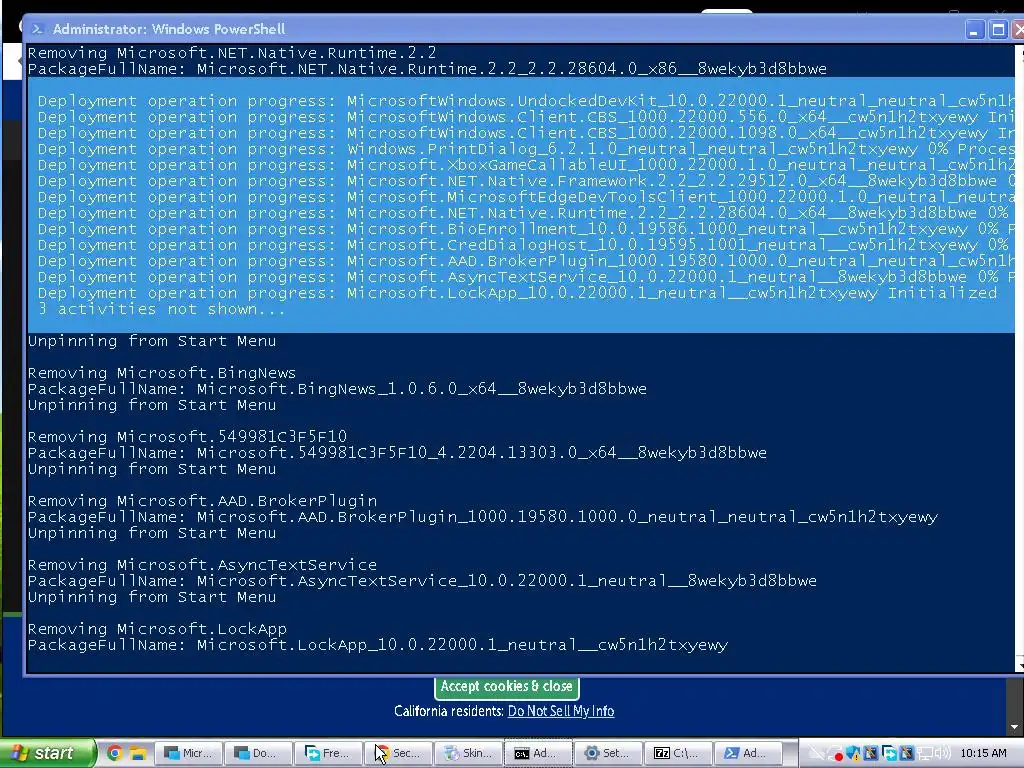
Task: Click the browser page scrollbar down arrow
Action: [1014, 727]
